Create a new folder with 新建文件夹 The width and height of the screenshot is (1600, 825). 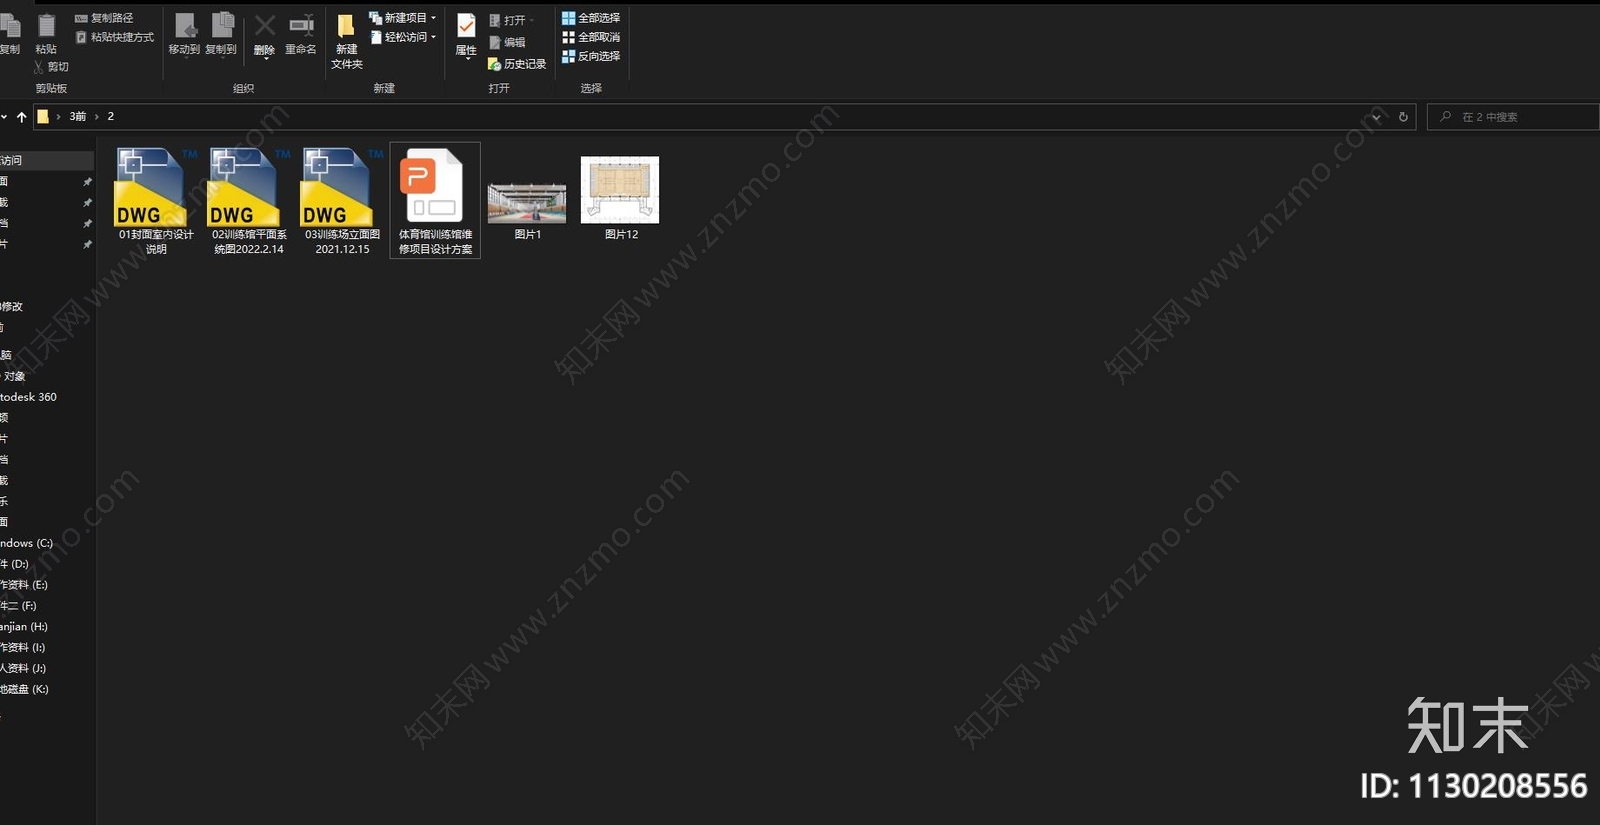346,42
